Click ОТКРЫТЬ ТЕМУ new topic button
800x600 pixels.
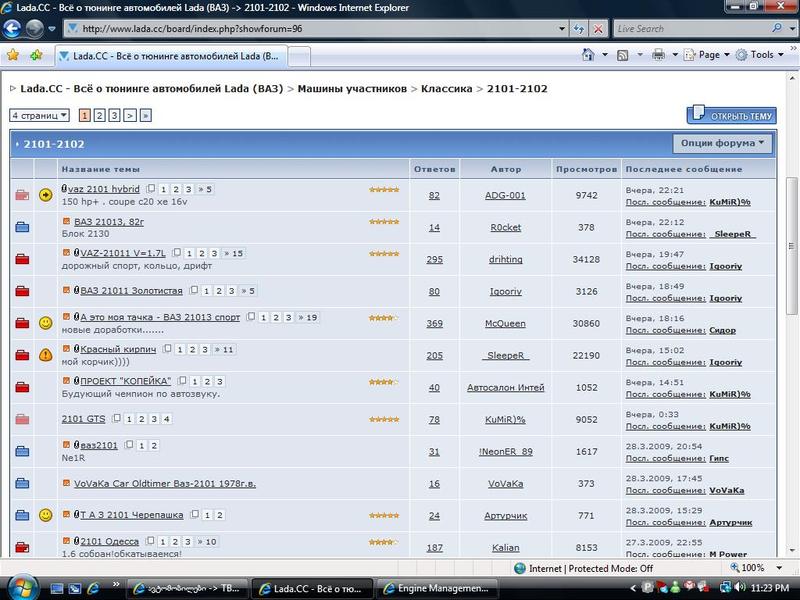coord(732,115)
